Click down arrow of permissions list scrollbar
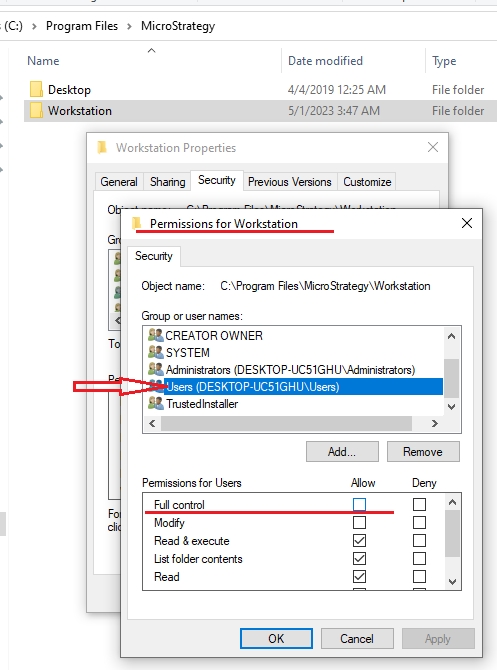This screenshot has height=670, width=497. 453,582
